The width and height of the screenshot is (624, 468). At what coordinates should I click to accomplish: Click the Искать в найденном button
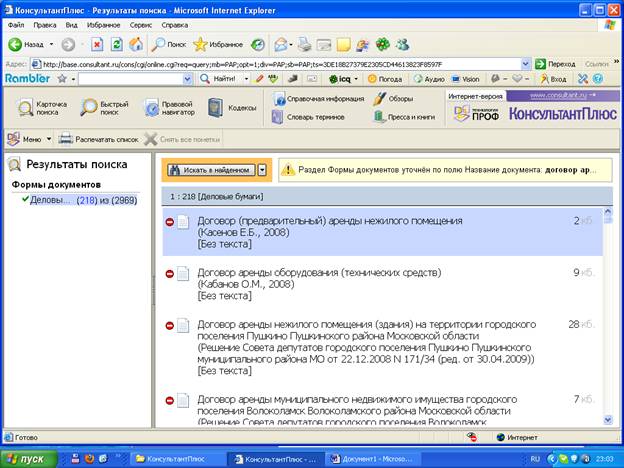[x=209, y=169]
